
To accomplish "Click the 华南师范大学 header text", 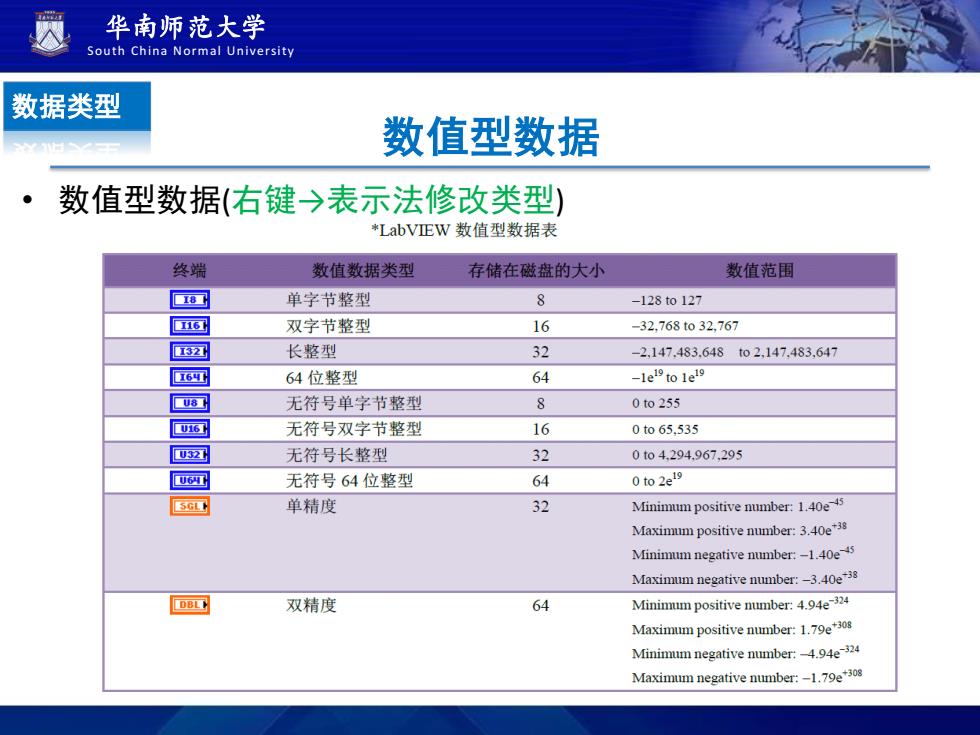I will coord(186,27).
